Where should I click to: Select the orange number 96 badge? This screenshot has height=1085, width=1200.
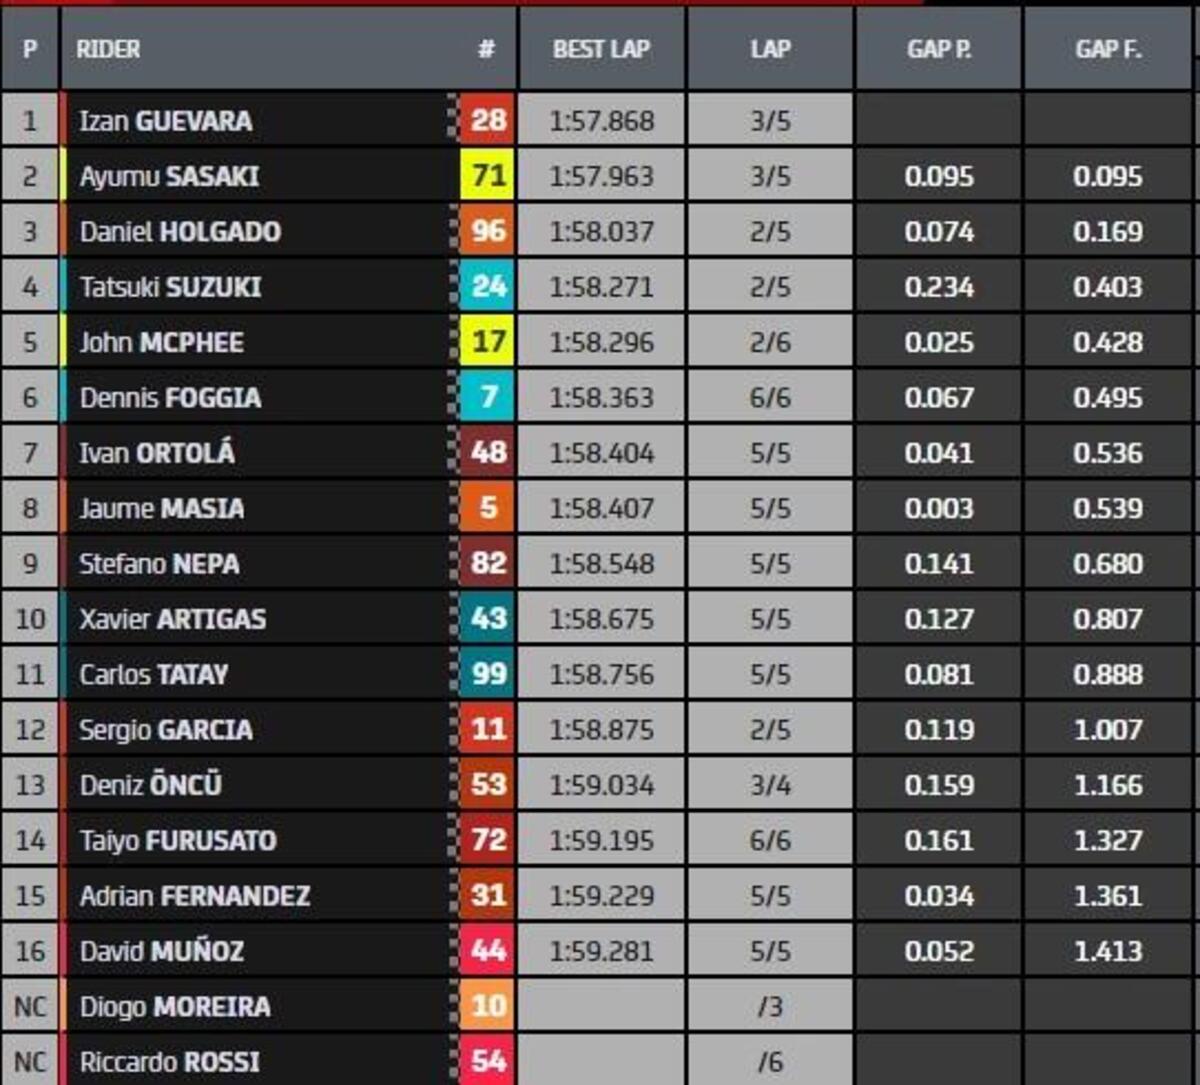pyautogui.click(x=488, y=232)
